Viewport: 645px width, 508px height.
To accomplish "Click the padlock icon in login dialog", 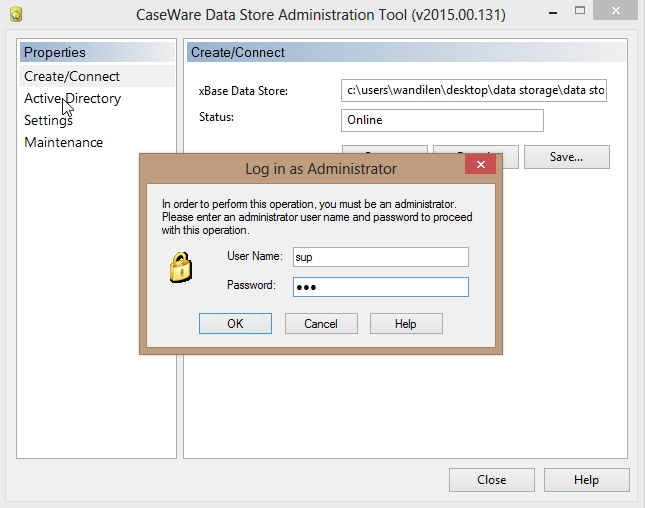I will pos(180,268).
